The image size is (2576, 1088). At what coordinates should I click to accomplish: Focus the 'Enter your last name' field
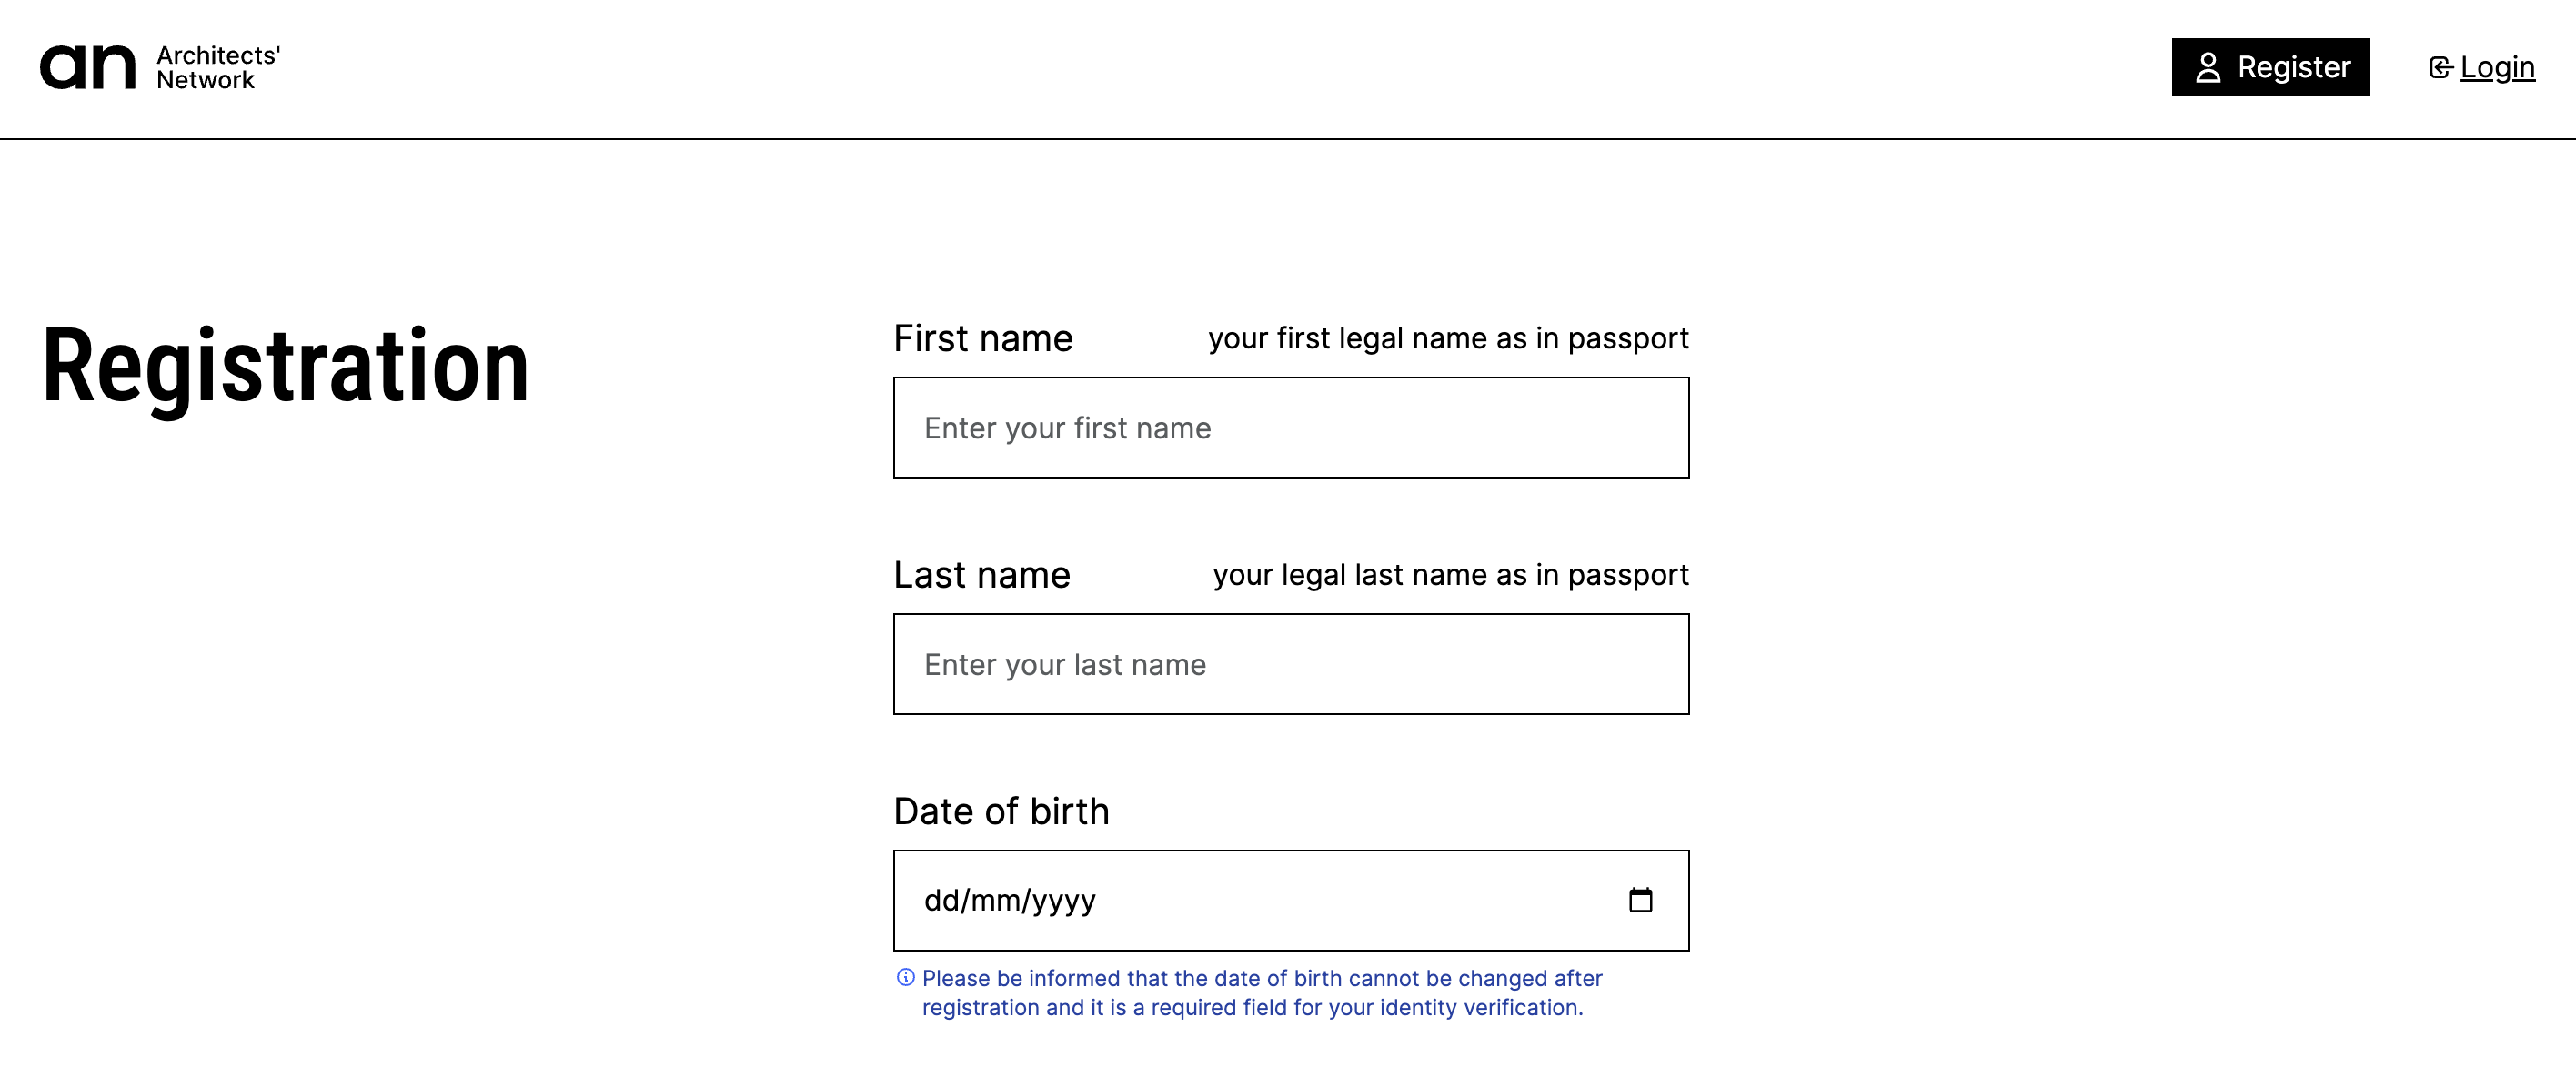coord(1290,664)
